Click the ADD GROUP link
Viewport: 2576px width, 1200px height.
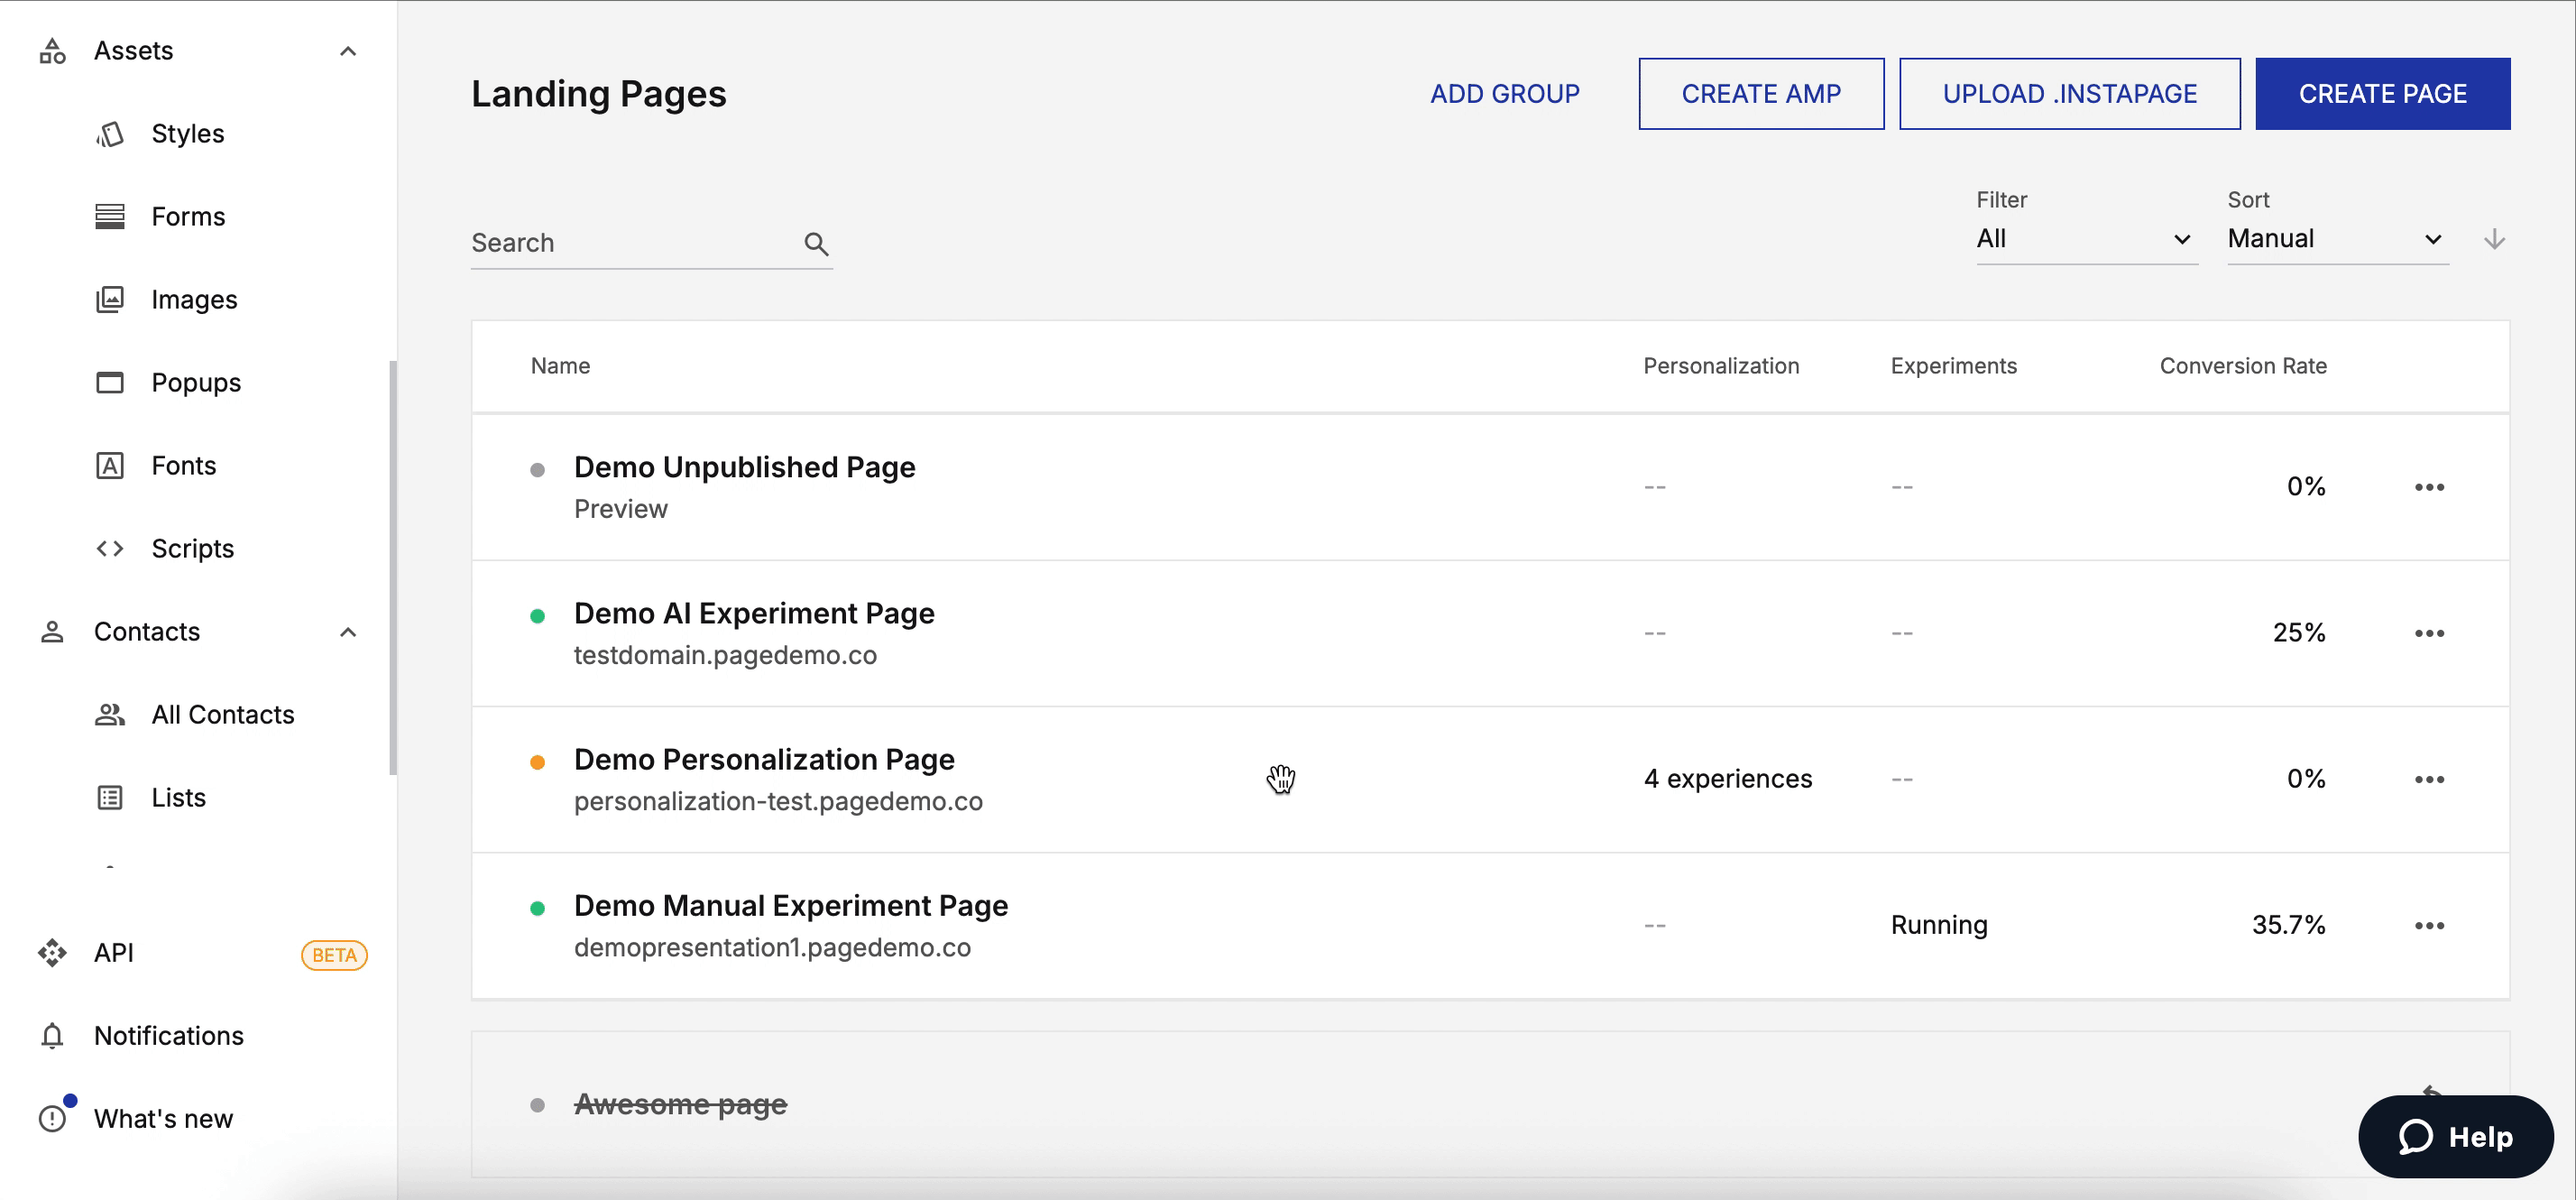click(x=1504, y=94)
